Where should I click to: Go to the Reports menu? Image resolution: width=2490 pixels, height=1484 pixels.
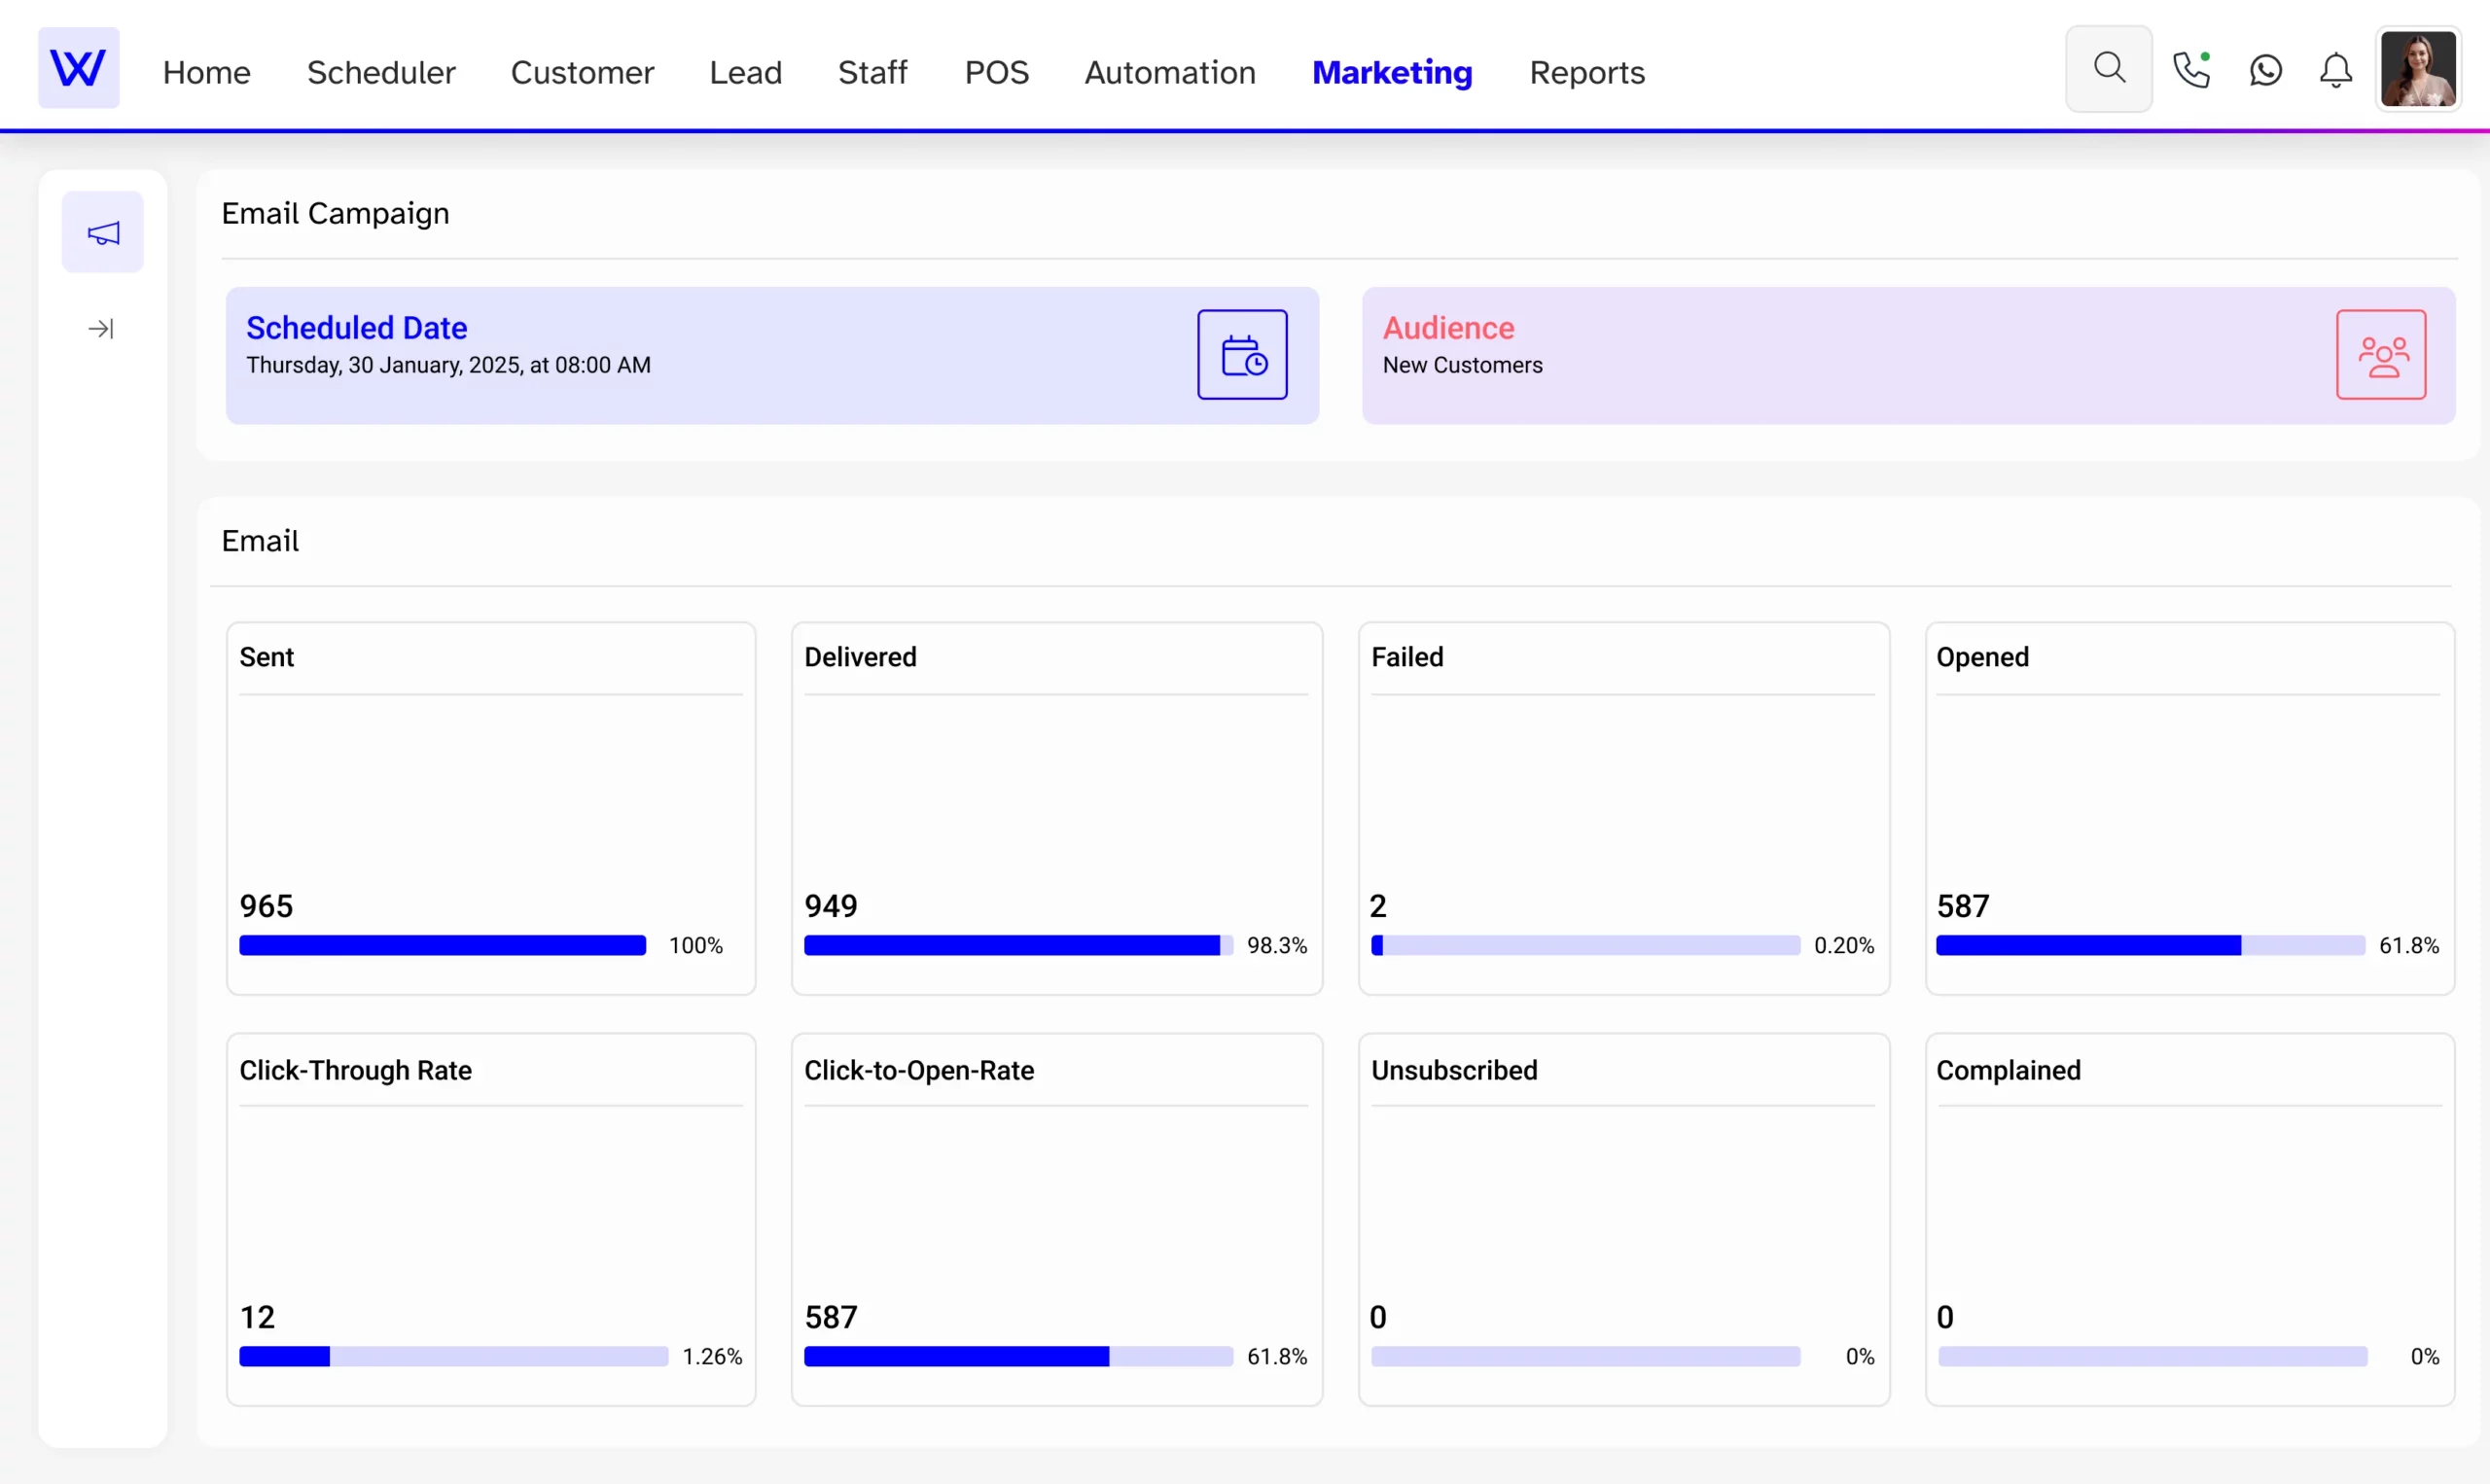[x=1586, y=72]
